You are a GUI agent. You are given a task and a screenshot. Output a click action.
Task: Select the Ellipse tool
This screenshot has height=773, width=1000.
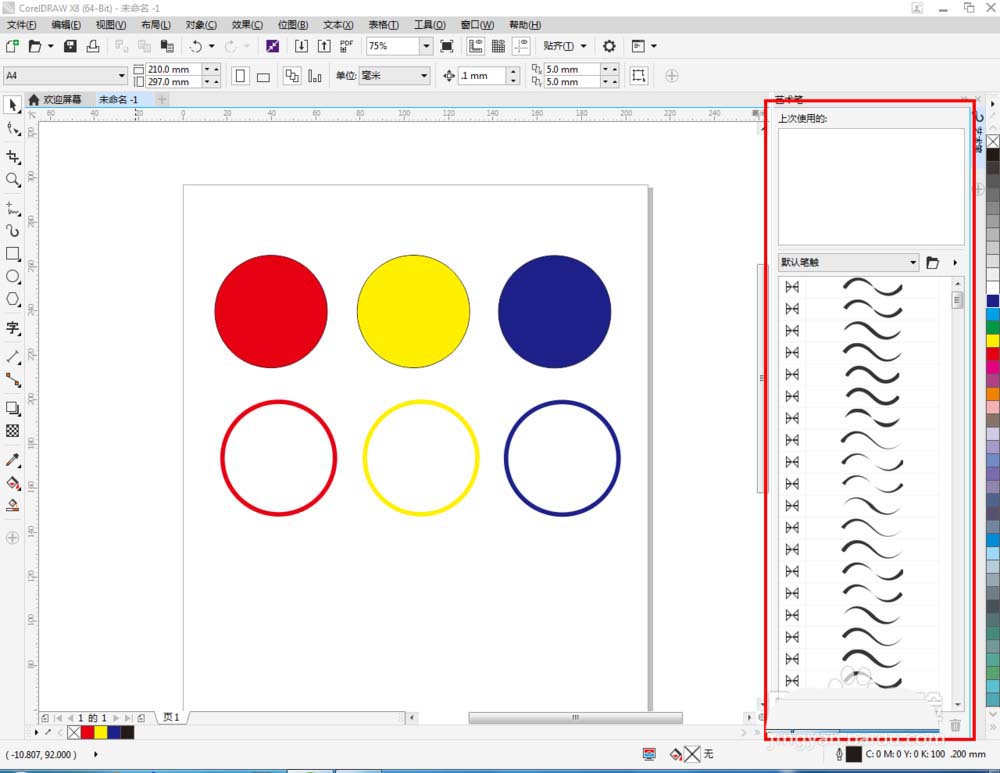(x=13, y=276)
